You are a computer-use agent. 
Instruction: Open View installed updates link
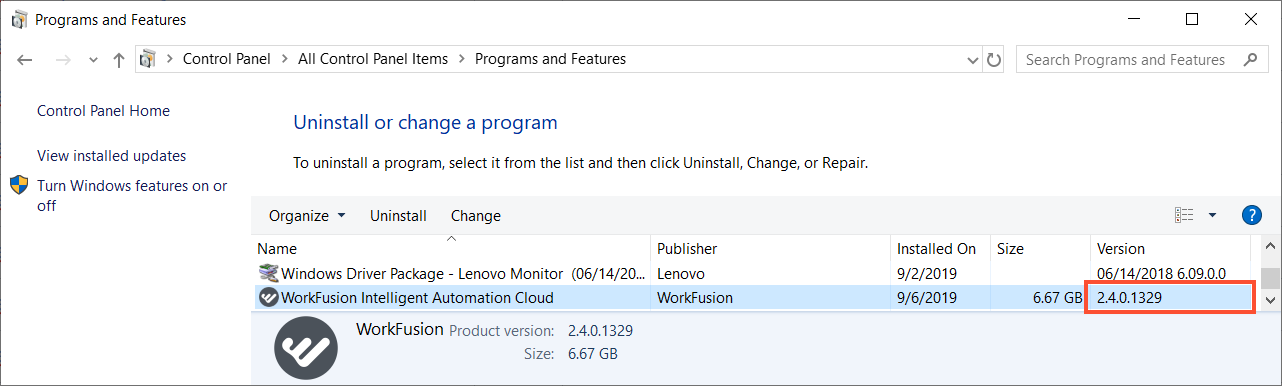[x=111, y=156]
